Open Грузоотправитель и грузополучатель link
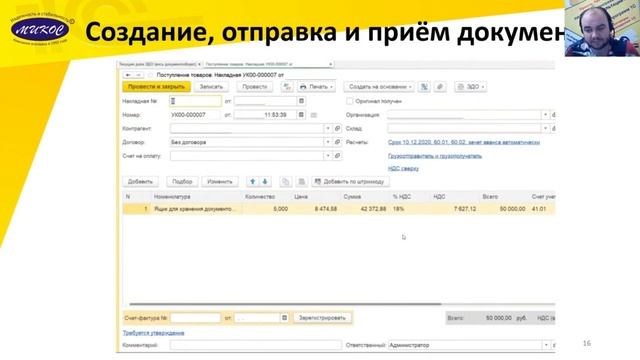Screen dimensions: 640x360 (435, 156)
